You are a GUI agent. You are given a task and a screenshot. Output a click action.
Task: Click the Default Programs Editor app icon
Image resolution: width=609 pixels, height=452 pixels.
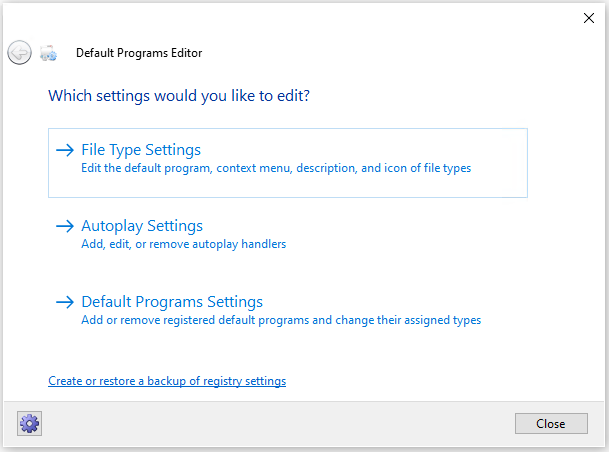48,54
